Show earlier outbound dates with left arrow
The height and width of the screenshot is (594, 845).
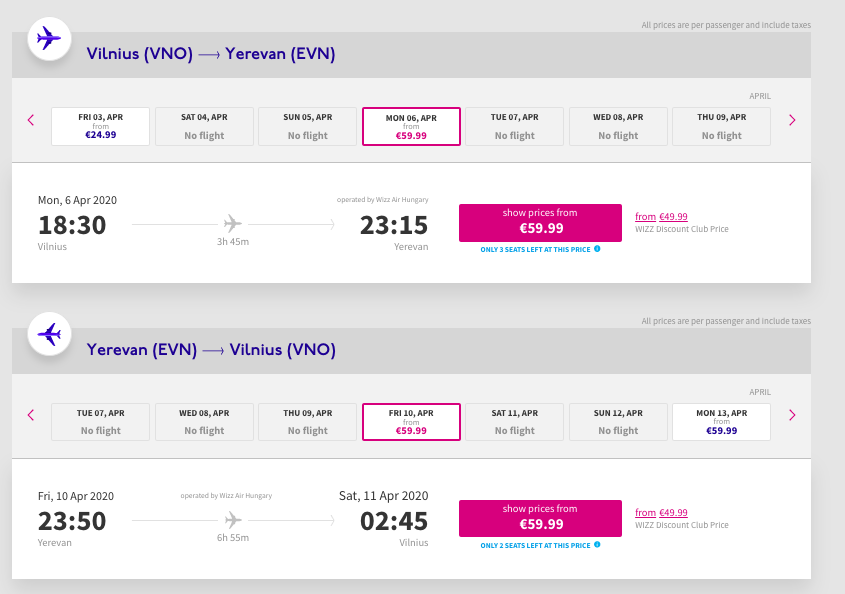click(x=31, y=120)
